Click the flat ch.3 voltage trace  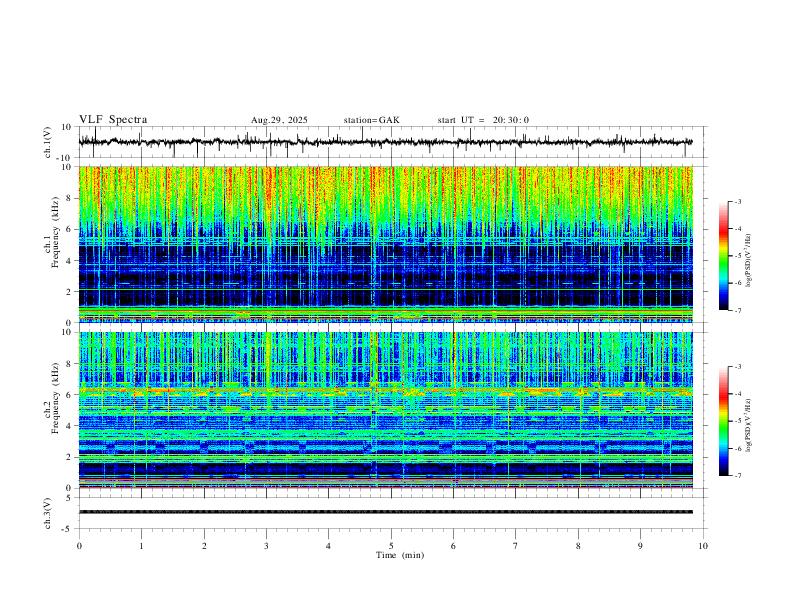pos(386,512)
